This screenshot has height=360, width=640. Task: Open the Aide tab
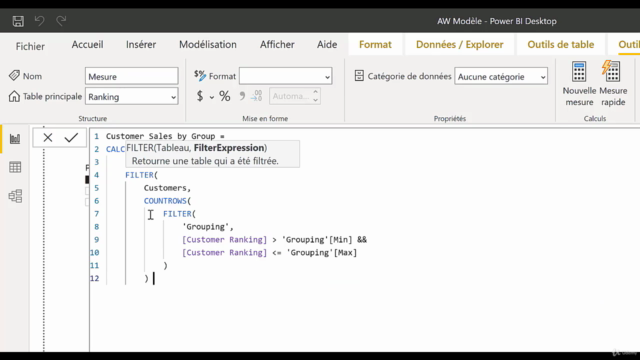coord(327,44)
